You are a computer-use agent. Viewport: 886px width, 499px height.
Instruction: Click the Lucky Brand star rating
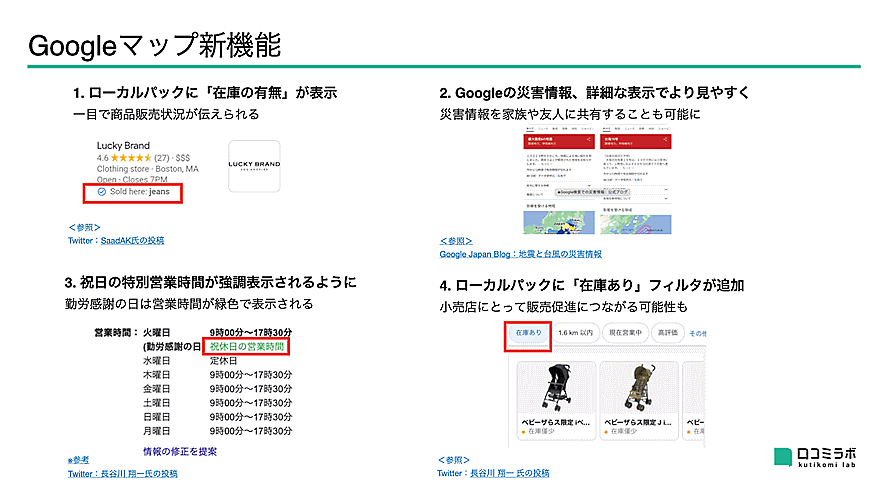click(133, 158)
